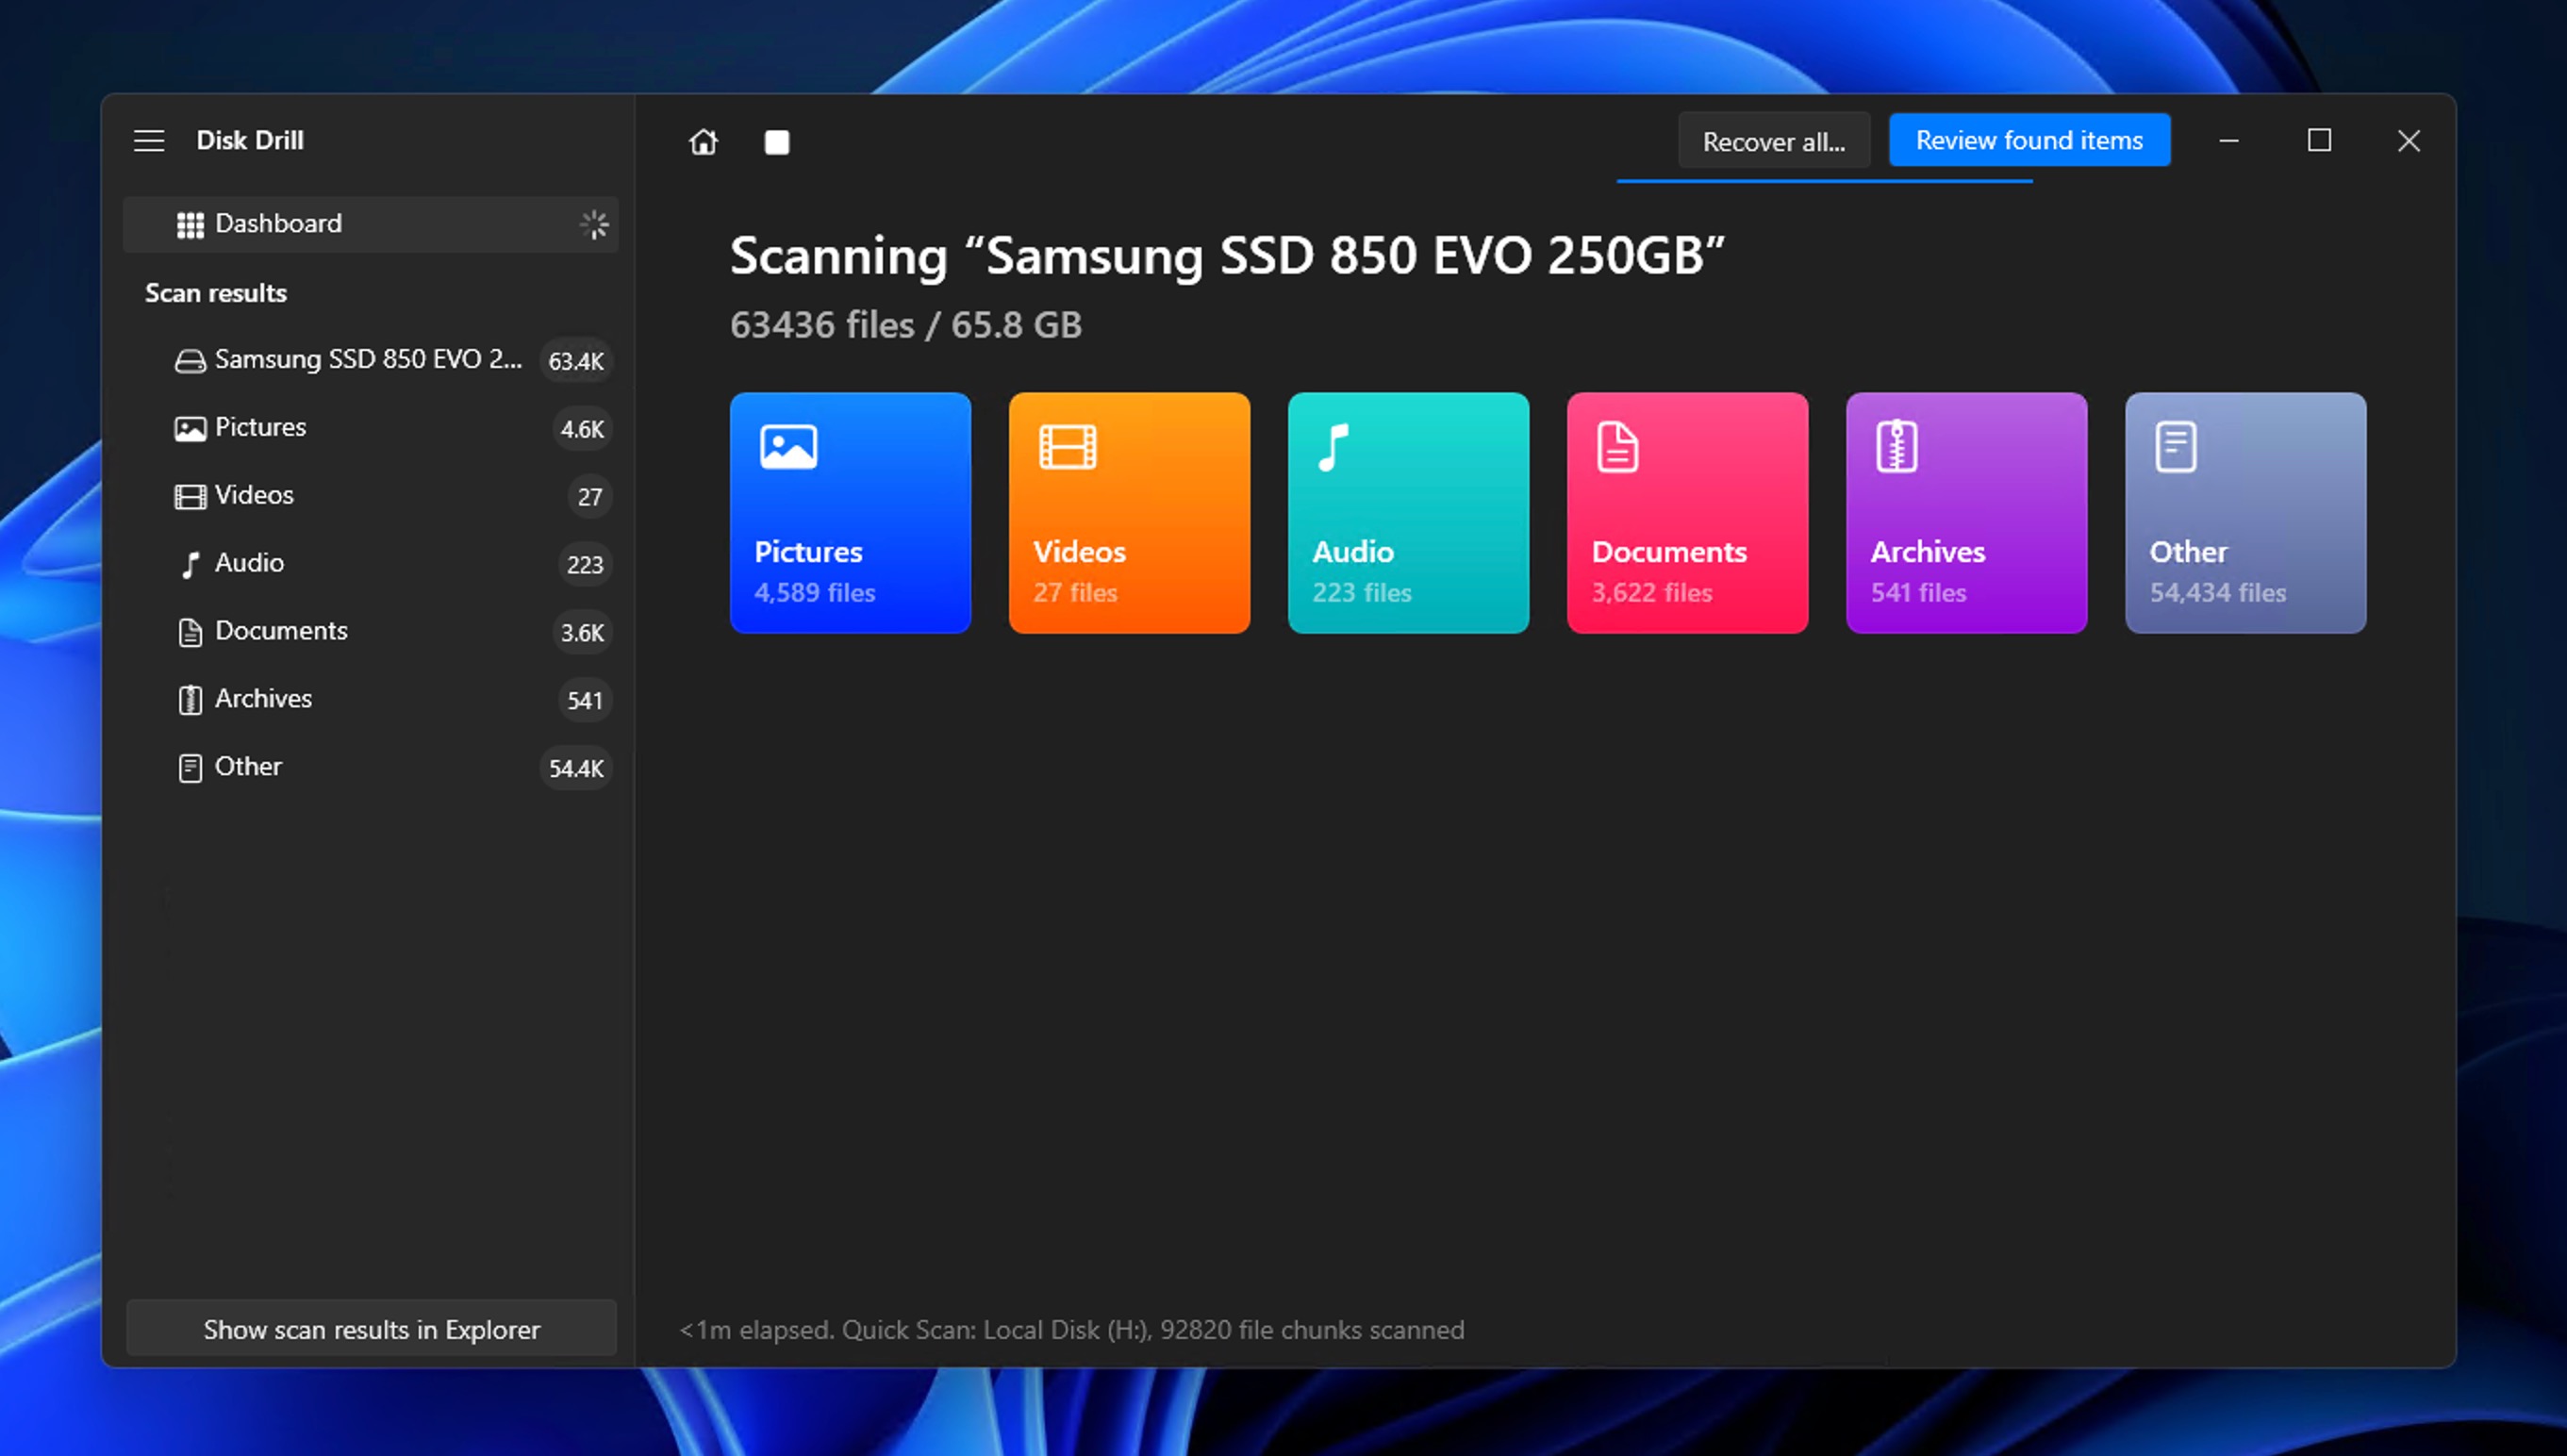This screenshot has width=2567, height=1456.
Task: Click the drive icon beside Samsung SSD 850 EVO
Action: point(190,361)
